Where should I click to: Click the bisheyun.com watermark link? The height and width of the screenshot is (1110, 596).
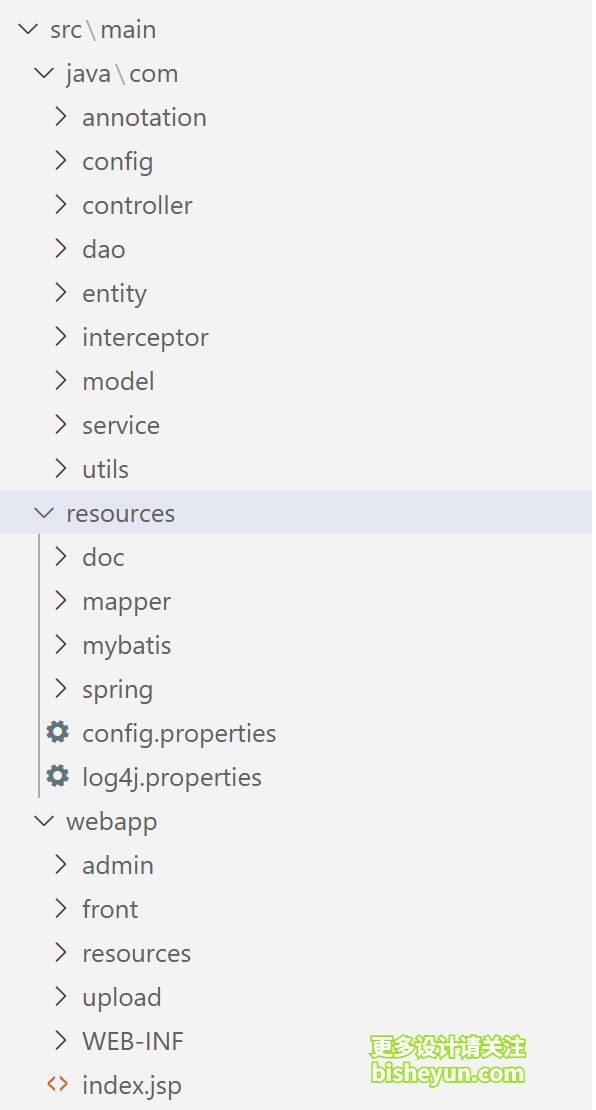pyautogui.click(x=447, y=1073)
